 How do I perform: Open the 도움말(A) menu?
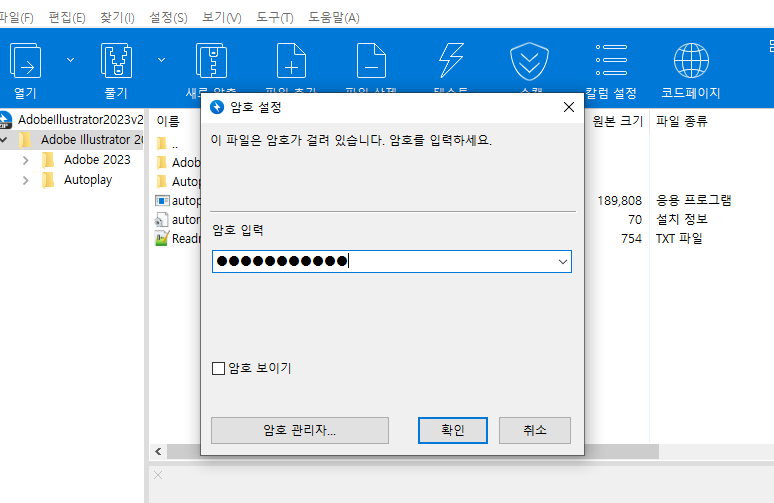(334, 18)
